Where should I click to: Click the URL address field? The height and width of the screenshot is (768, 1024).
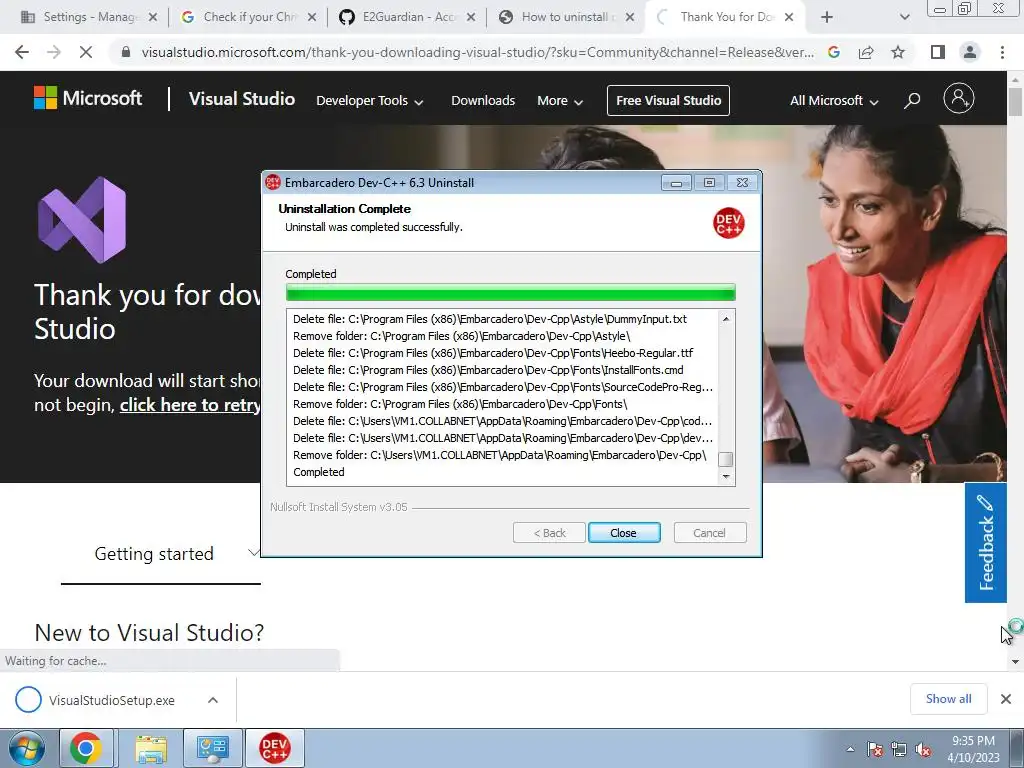(x=477, y=52)
